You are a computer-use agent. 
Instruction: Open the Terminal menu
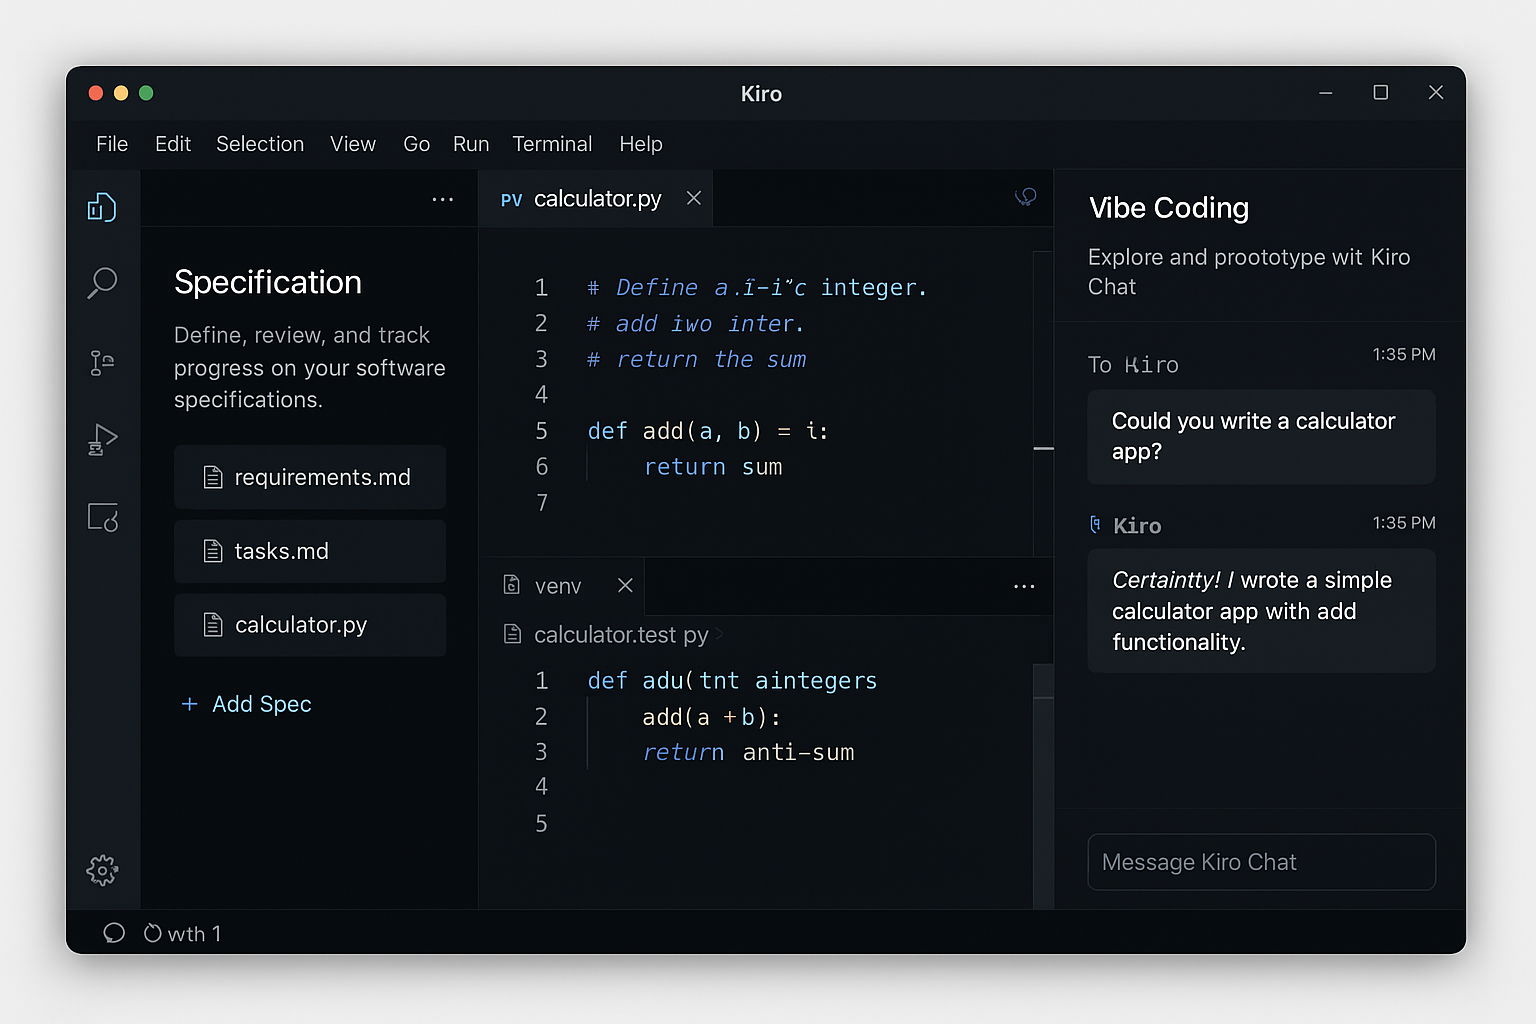click(x=552, y=144)
